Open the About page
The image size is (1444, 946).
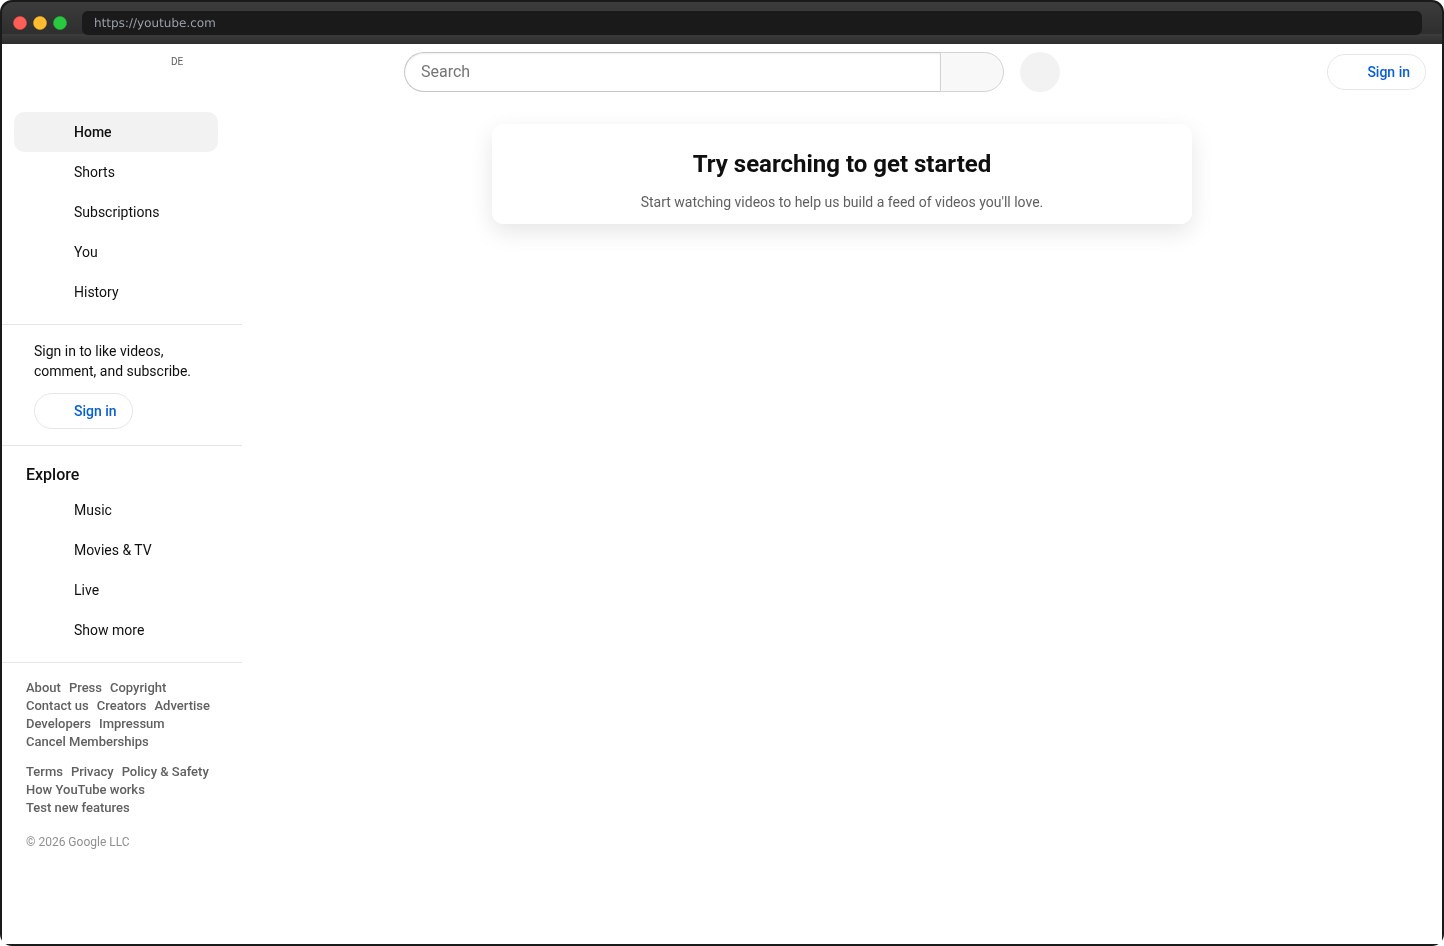(x=43, y=687)
